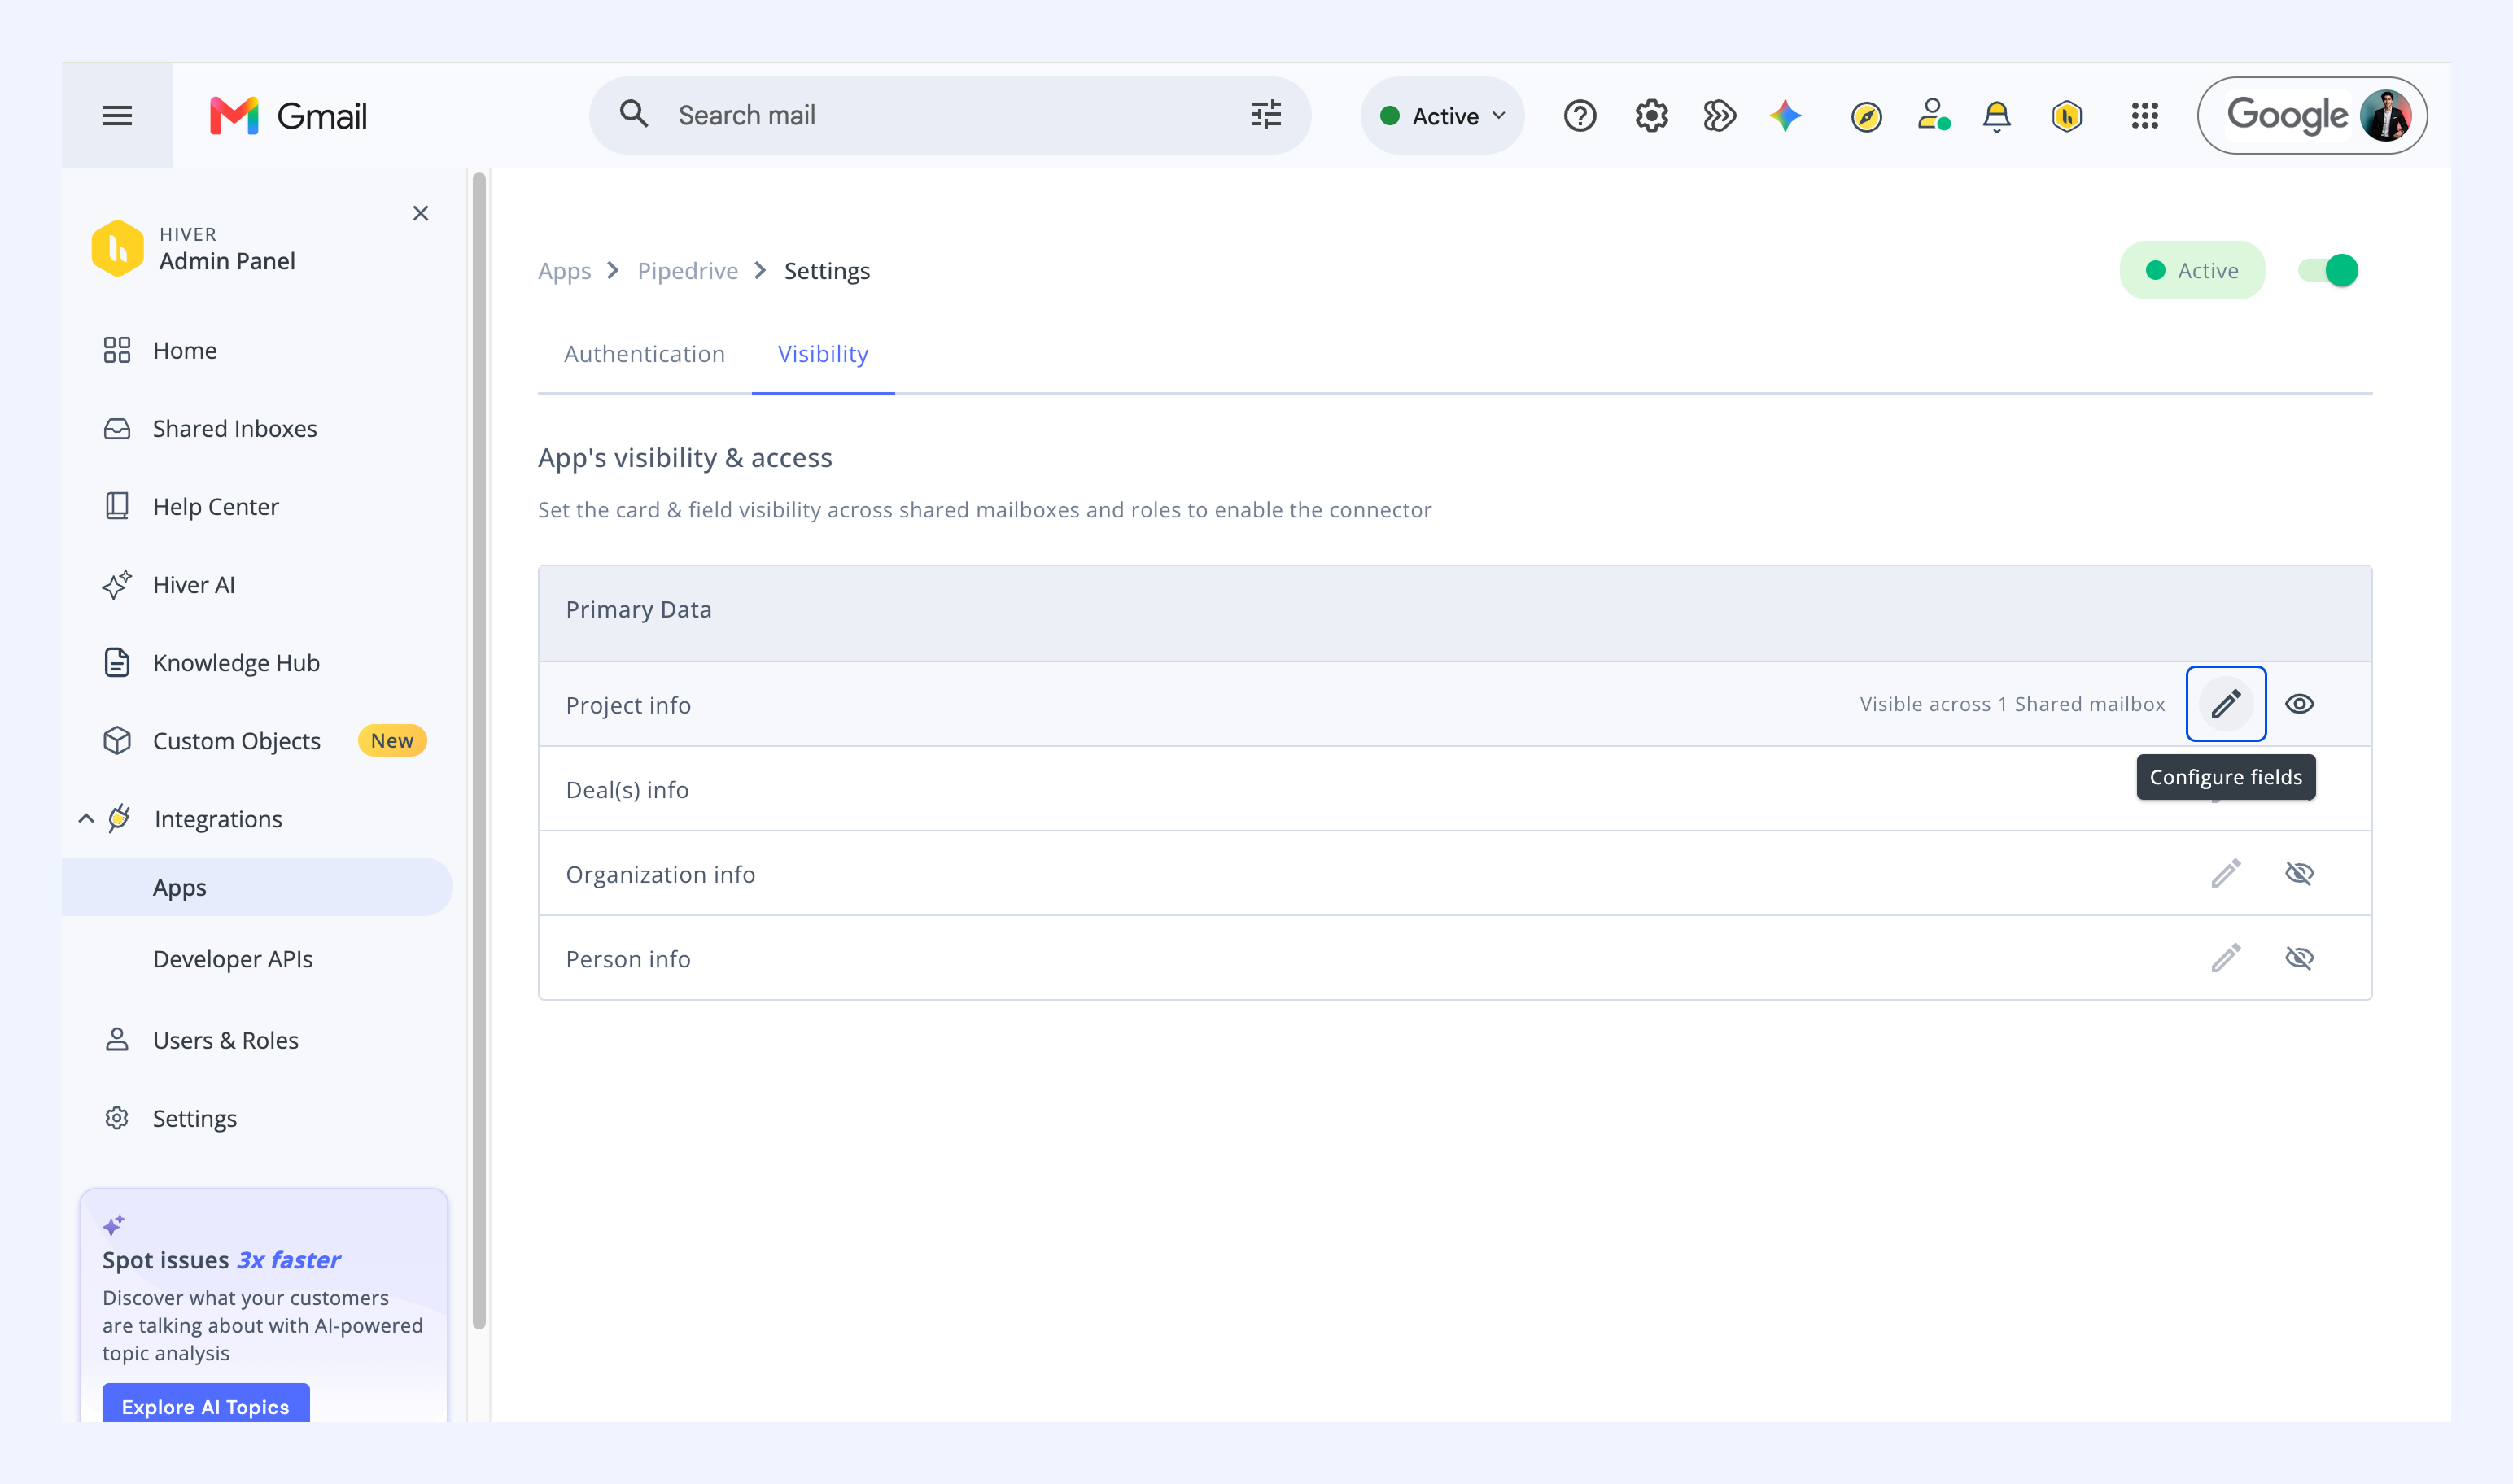The height and width of the screenshot is (1484, 2513).
Task: Select the Visibility tab
Action: point(823,354)
